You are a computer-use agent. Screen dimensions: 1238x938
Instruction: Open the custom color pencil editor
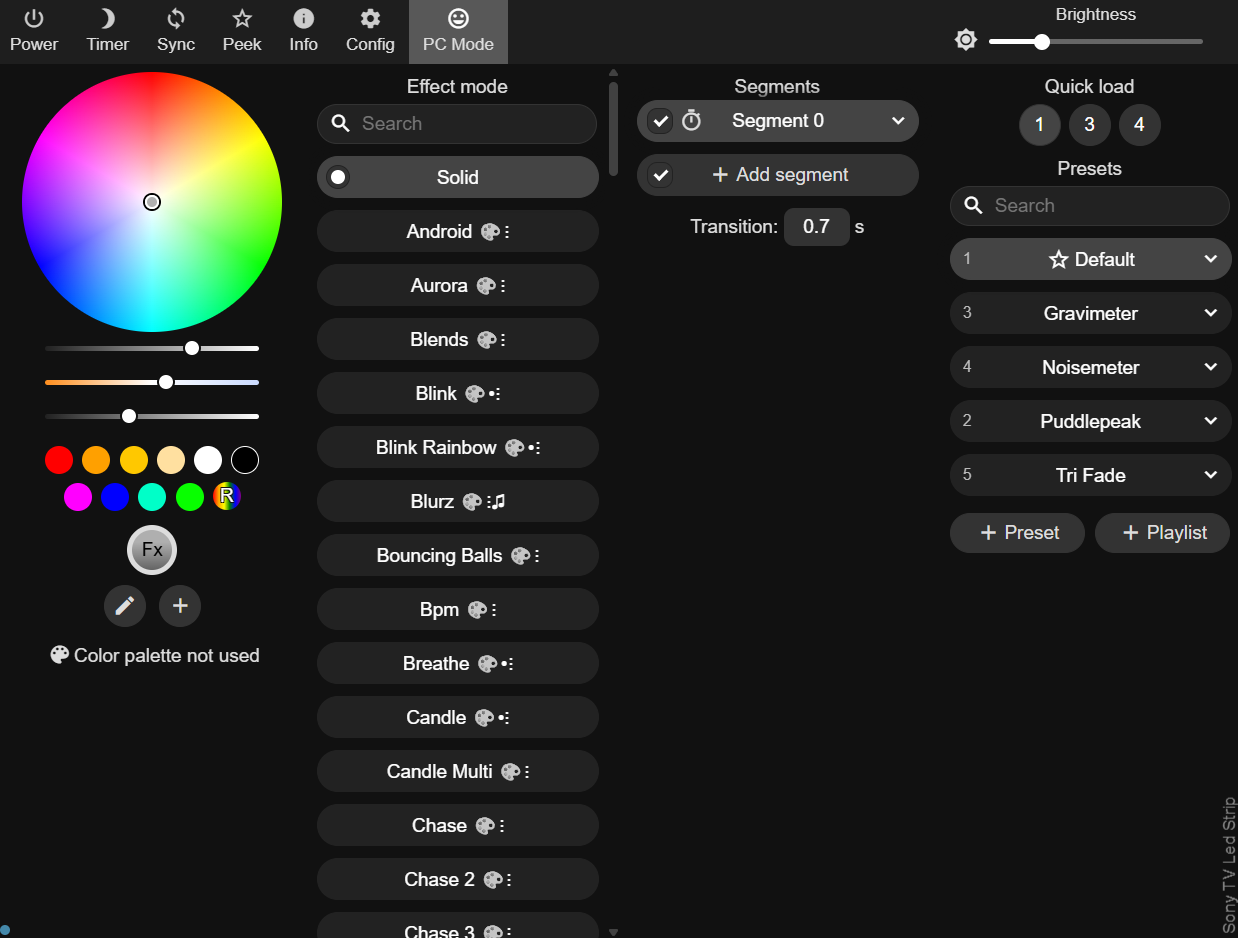click(x=124, y=605)
